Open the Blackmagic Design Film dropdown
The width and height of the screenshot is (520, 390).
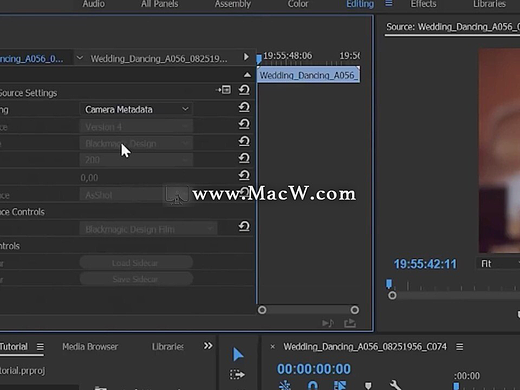tap(148, 229)
